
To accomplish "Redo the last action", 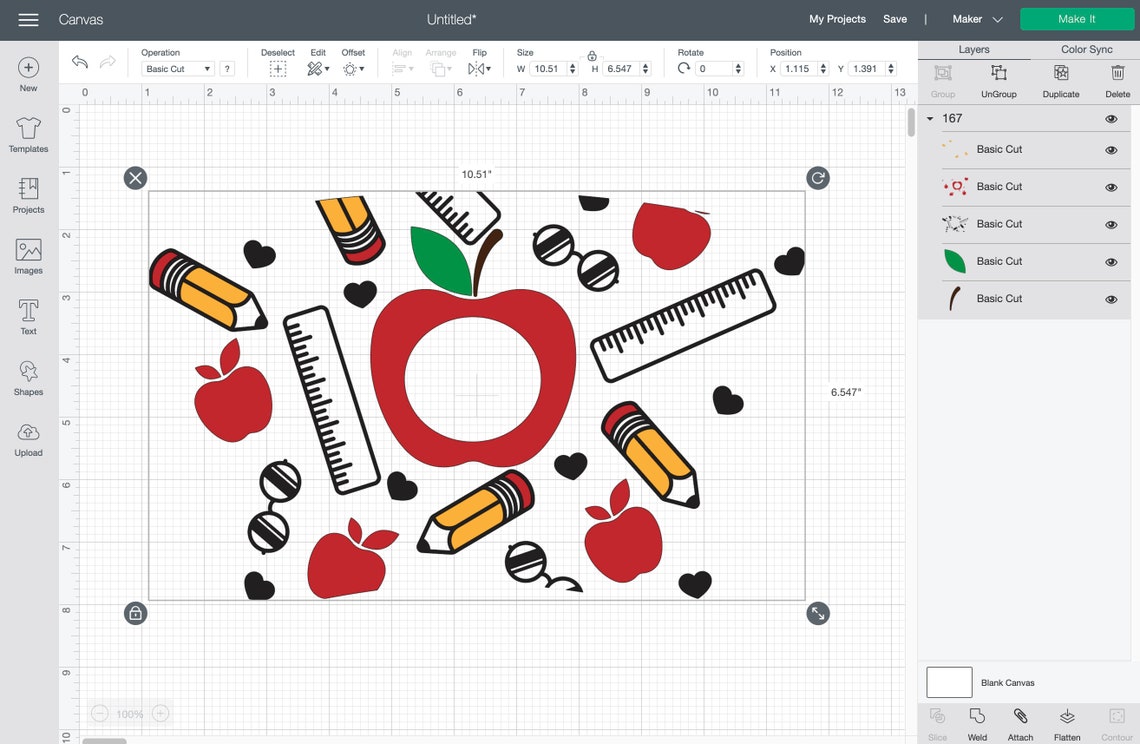I will click(x=108, y=62).
